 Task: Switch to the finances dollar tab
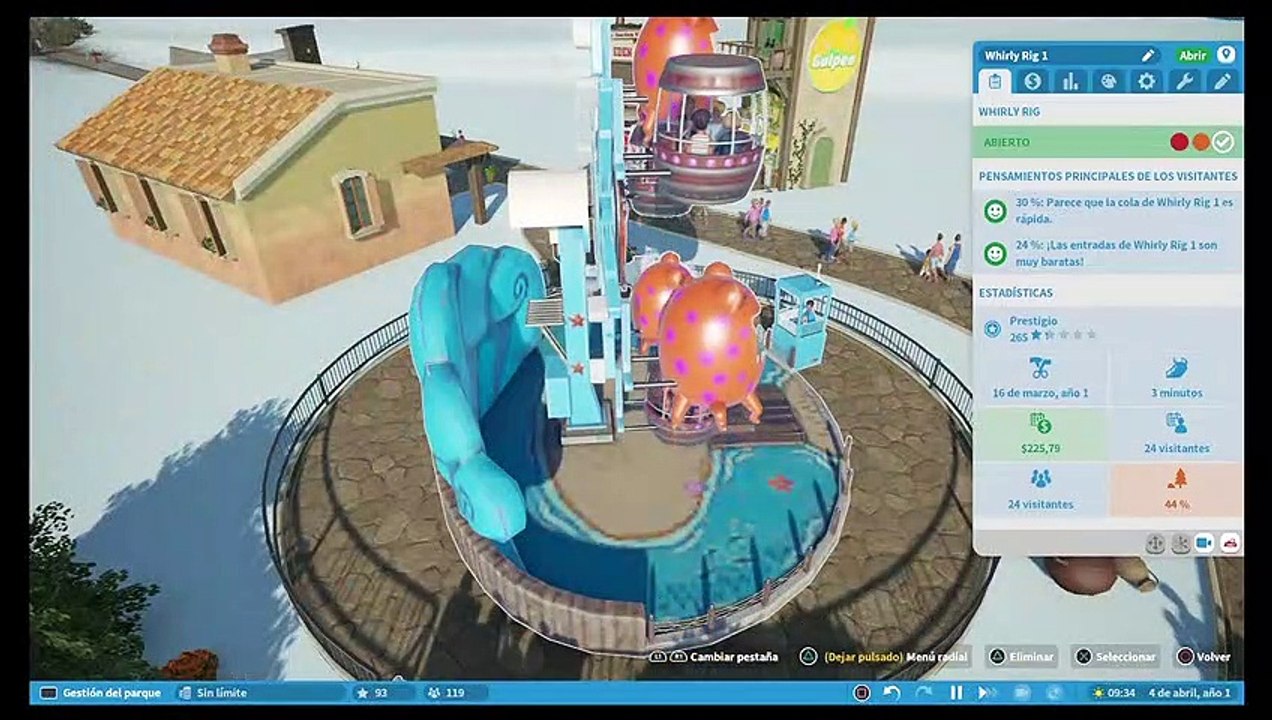tap(1032, 82)
